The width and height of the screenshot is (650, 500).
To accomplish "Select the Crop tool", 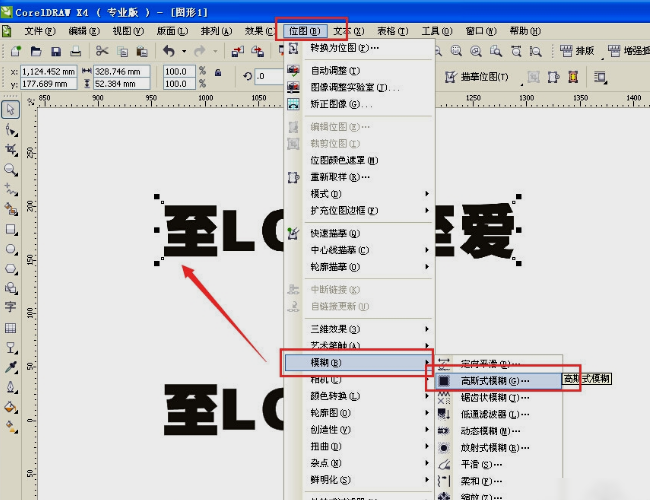I will (11, 150).
